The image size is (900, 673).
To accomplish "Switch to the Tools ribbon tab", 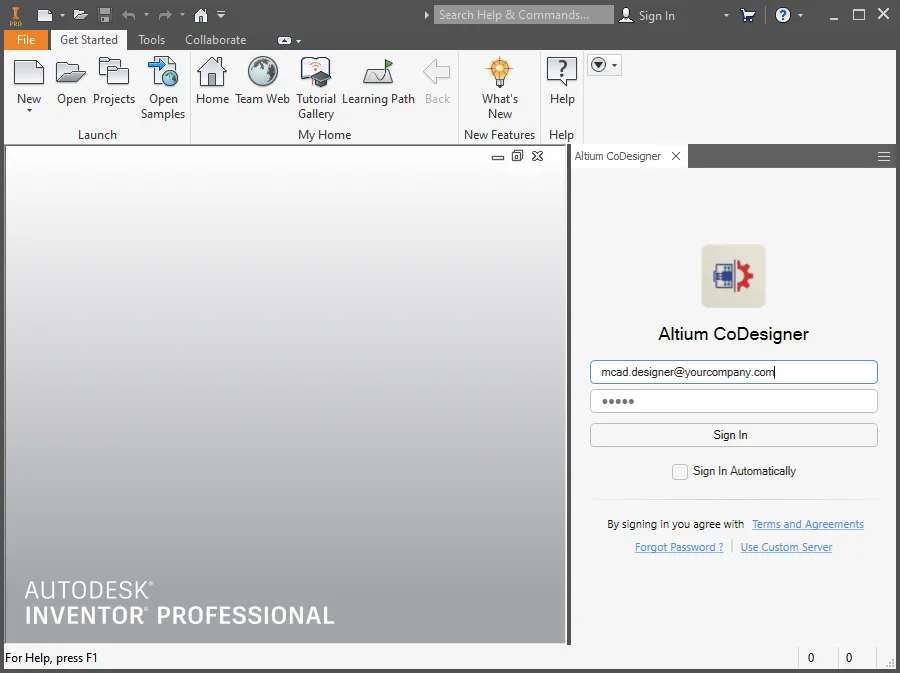I will [152, 40].
